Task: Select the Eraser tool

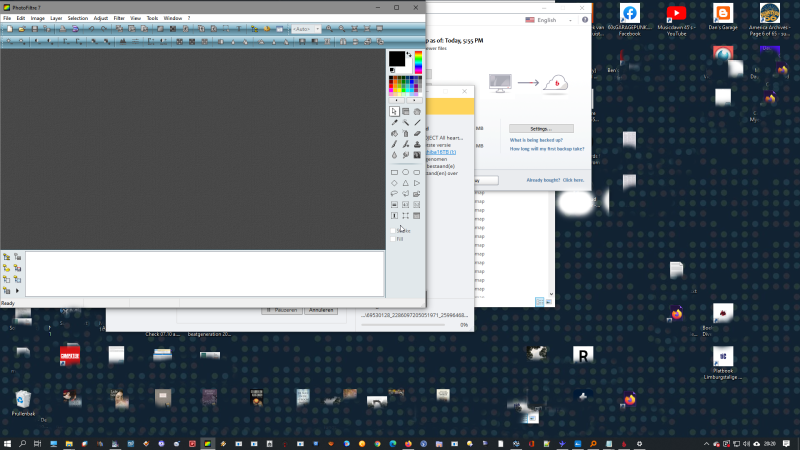Action: click(x=416, y=133)
